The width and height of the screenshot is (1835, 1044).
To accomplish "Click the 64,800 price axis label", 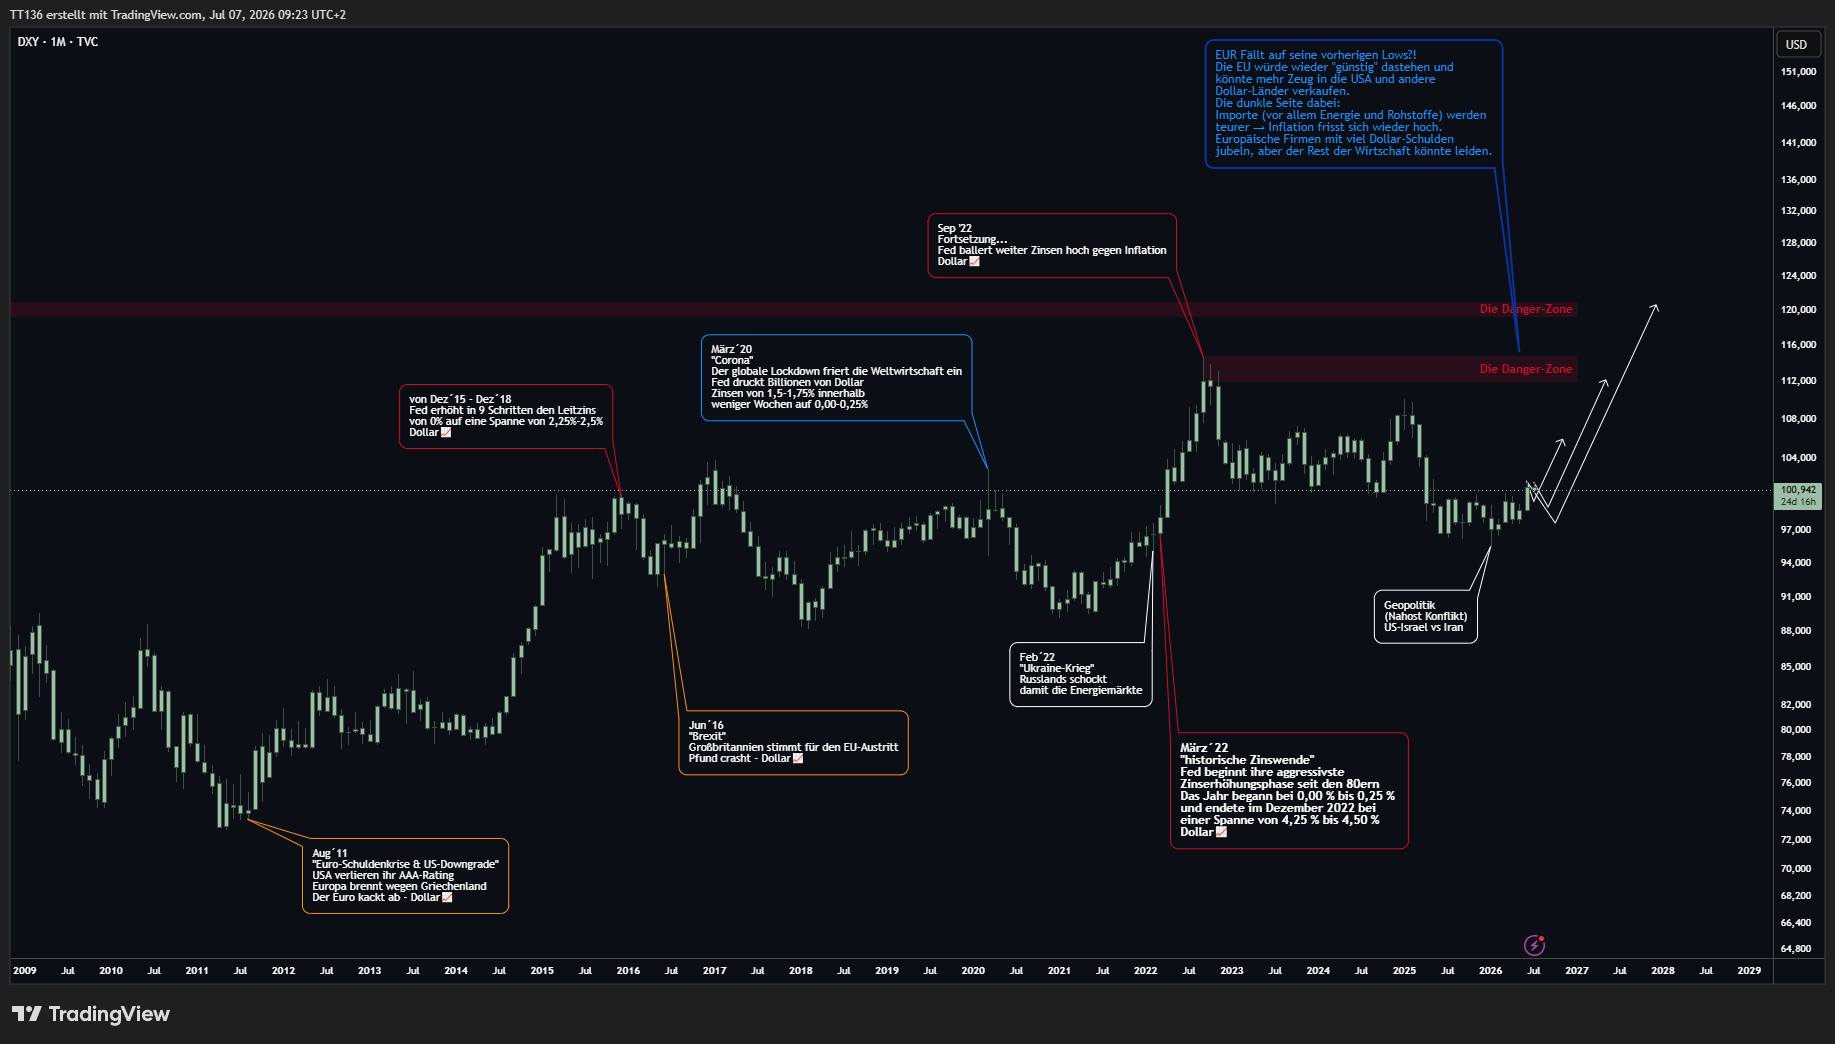I will click(x=1796, y=949).
